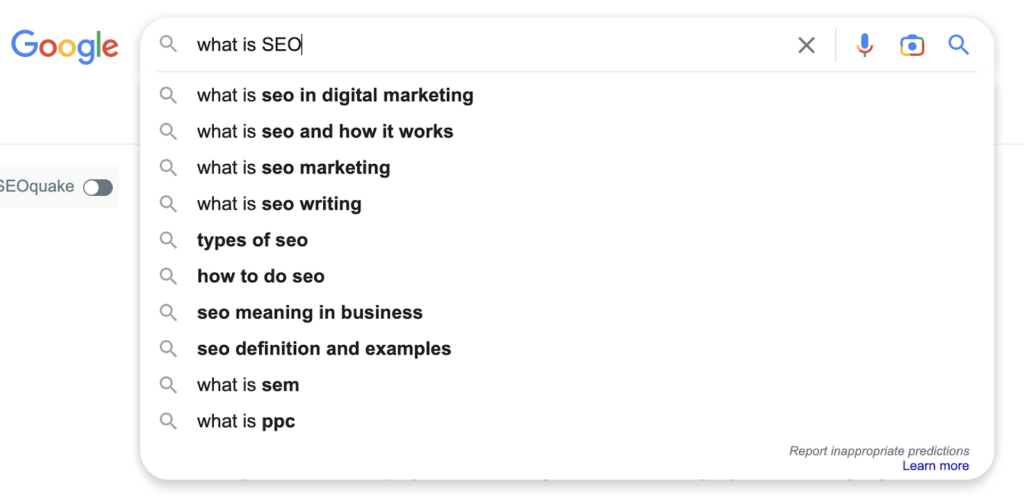Image resolution: width=1024 pixels, height=501 pixels.
Task: Open Google Lens image search camera icon
Action: coord(912,45)
